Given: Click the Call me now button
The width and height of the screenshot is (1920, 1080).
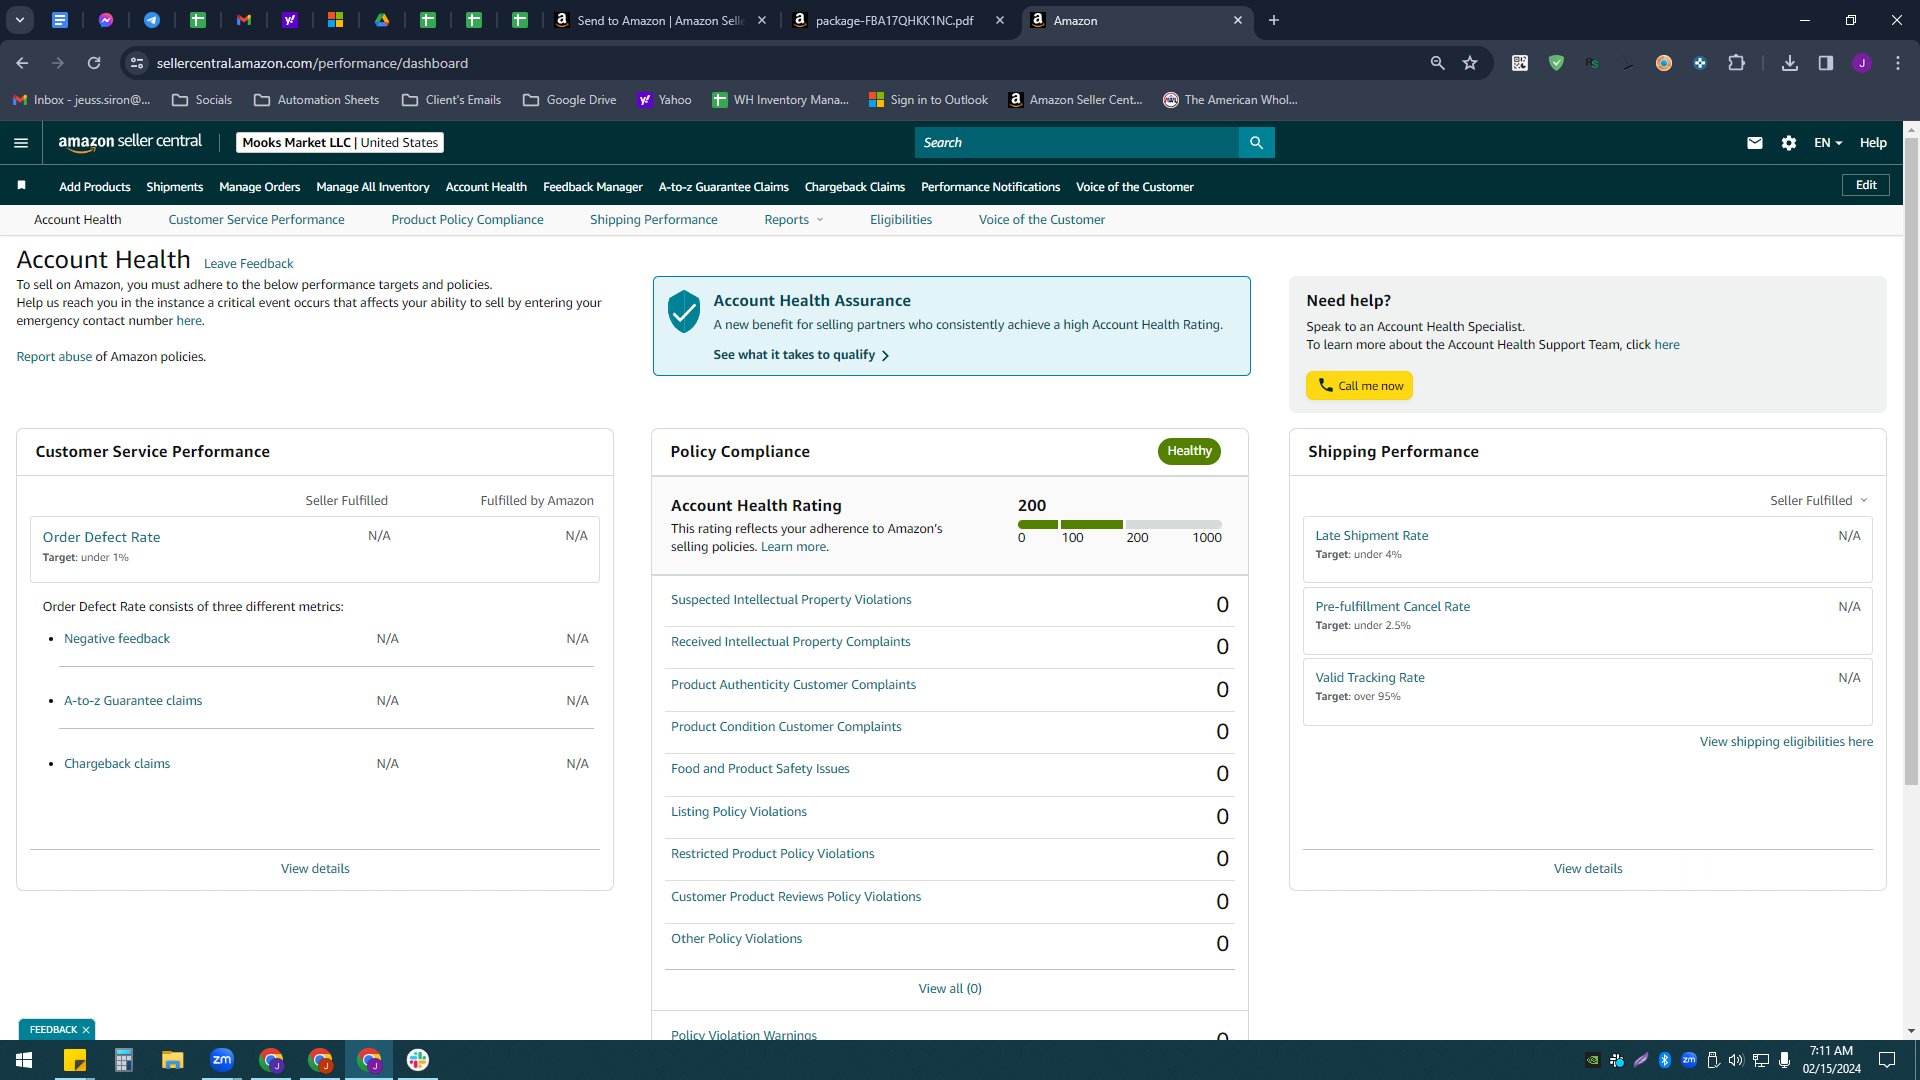Looking at the screenshot, I should click(x=1359, y=386).
